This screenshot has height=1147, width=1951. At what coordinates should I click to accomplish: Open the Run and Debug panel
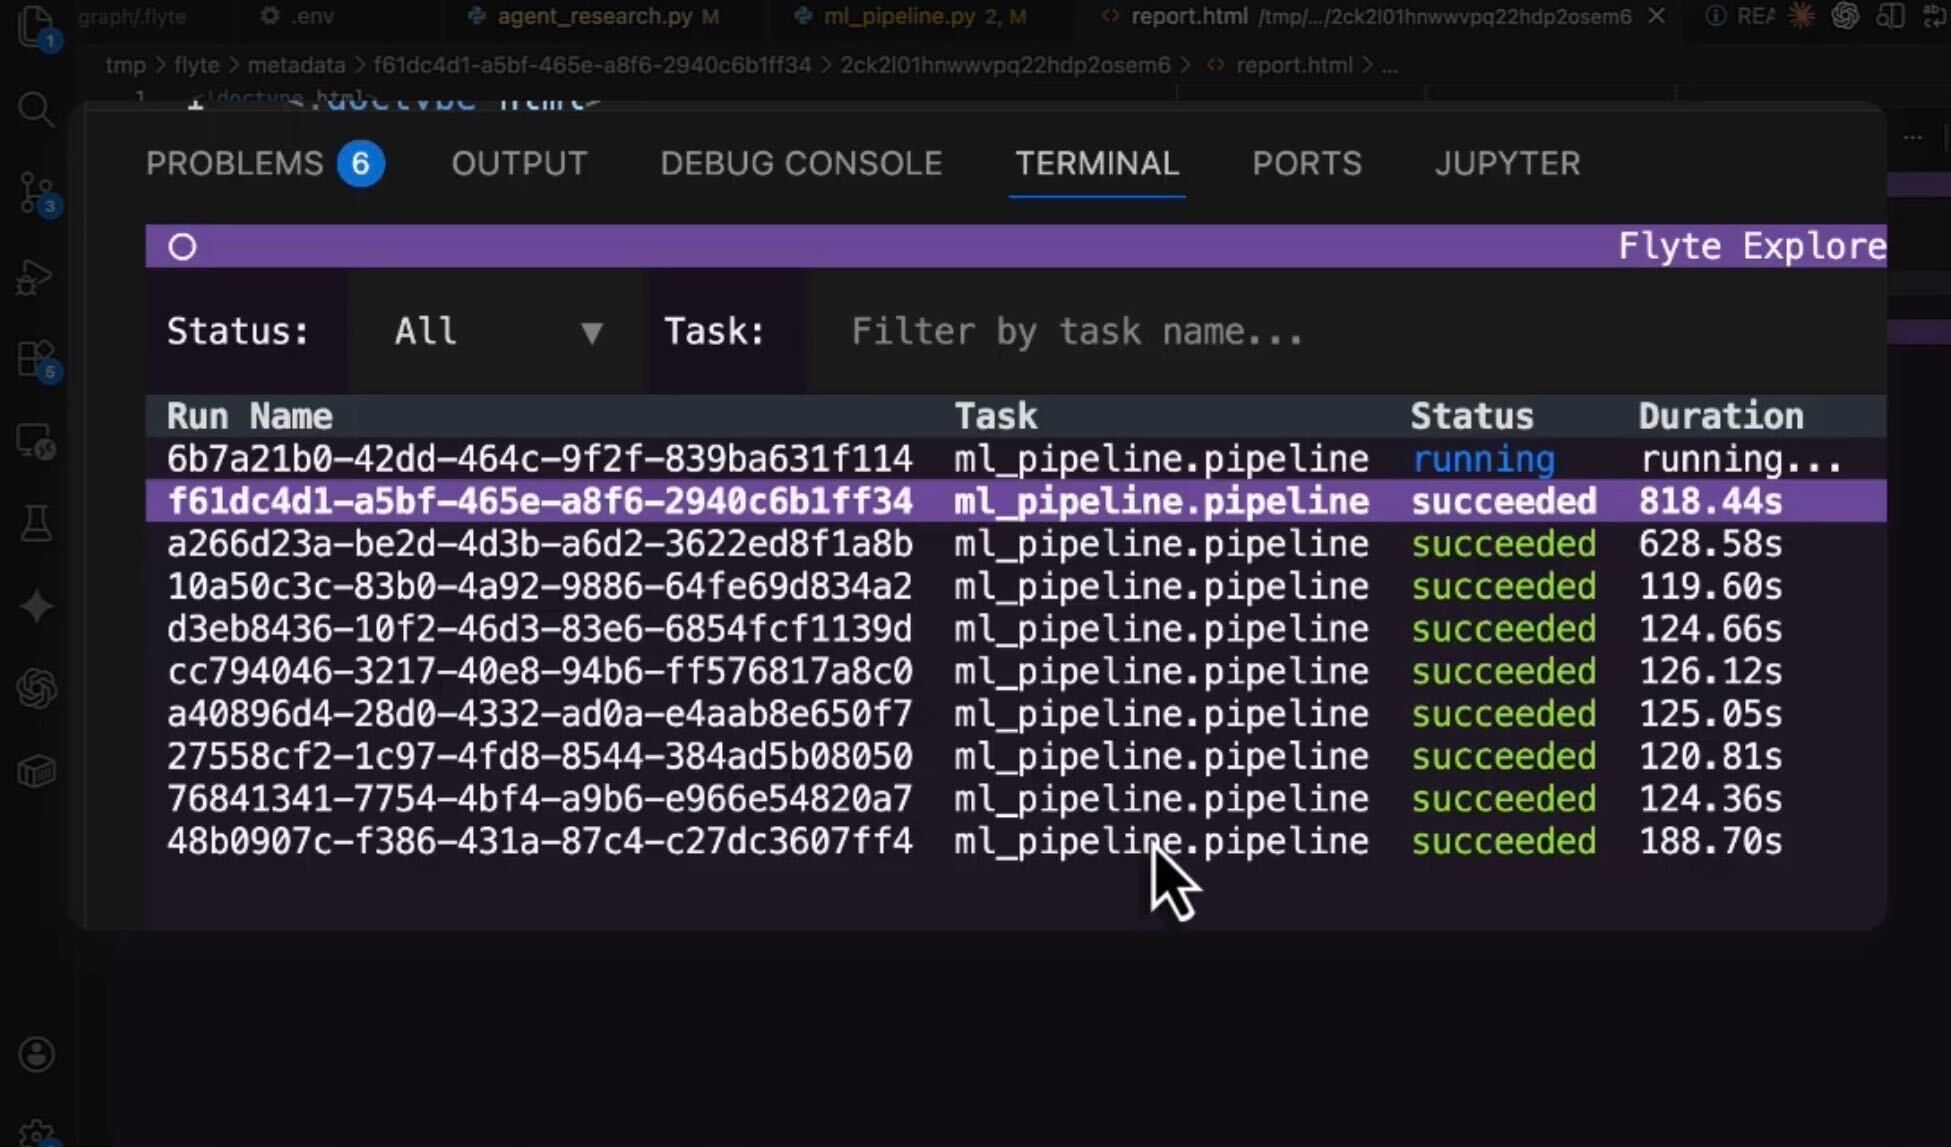tap(36, 277)
